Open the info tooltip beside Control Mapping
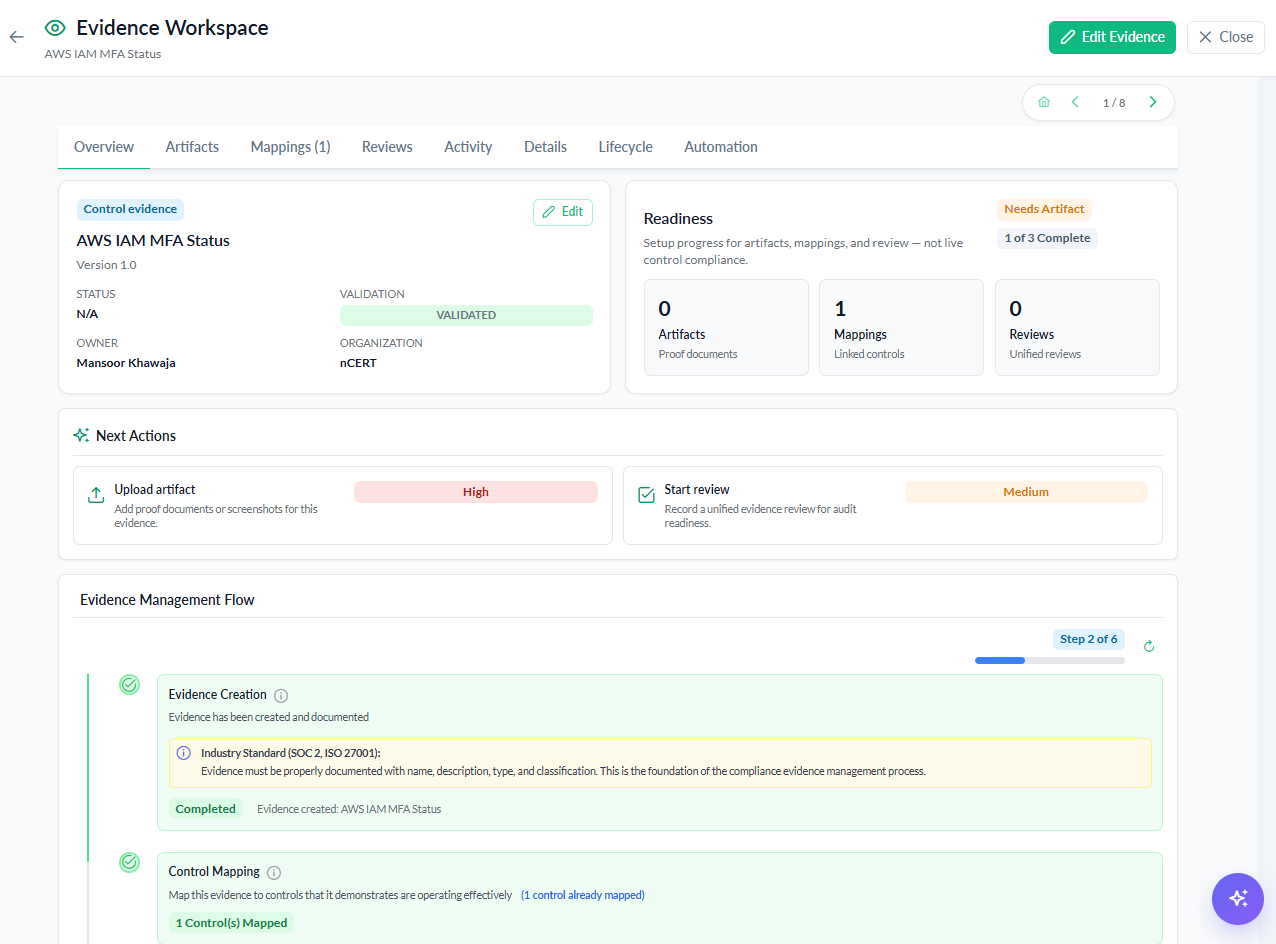Screen dimensions: 1276x944 [274, 873]
